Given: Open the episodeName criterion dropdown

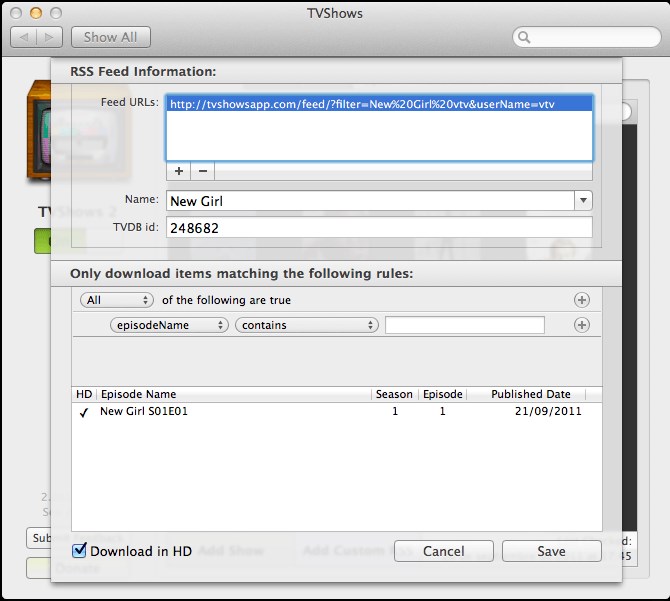Looking at the screenshot, I should click(169, 325).
